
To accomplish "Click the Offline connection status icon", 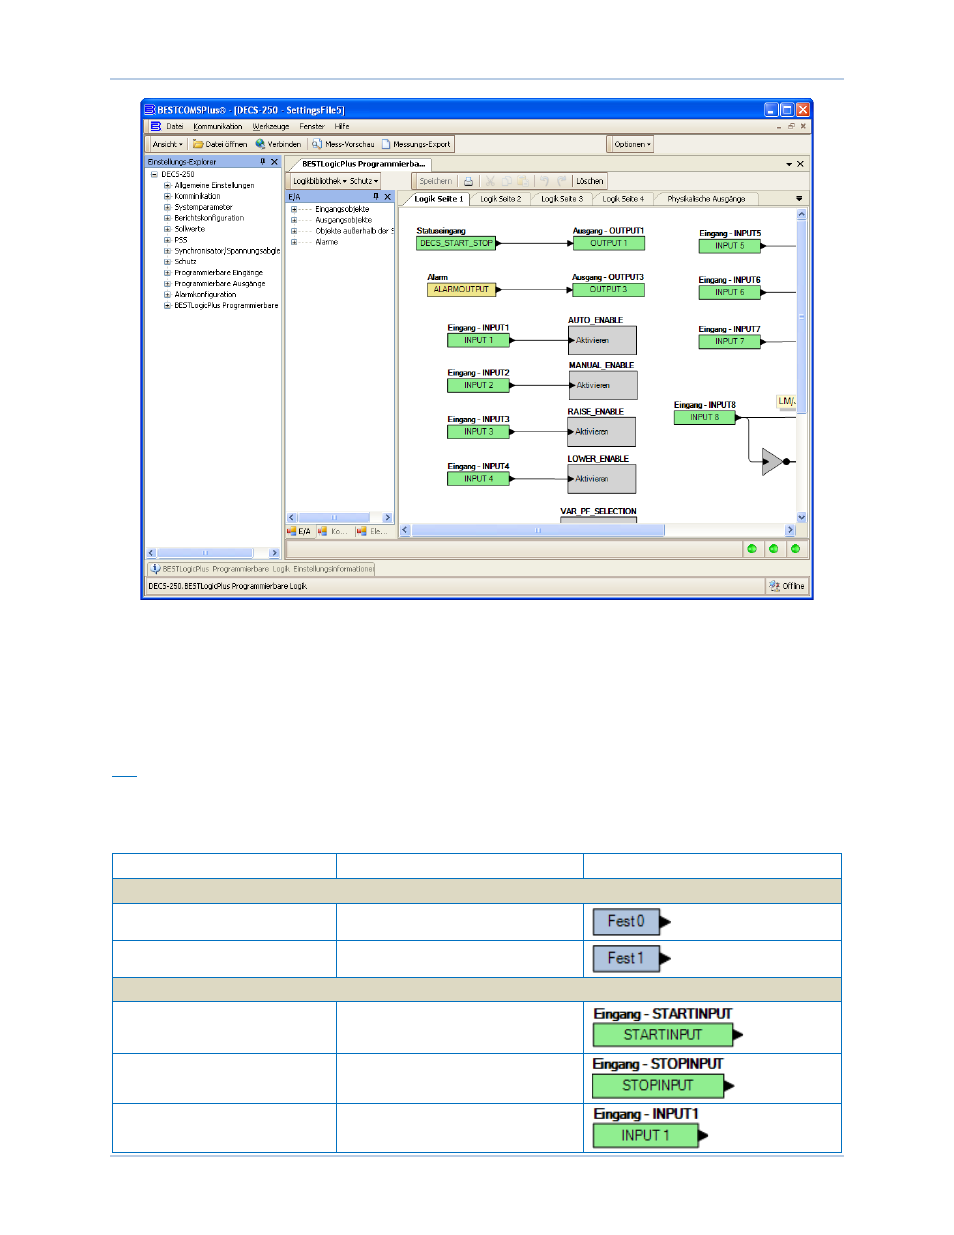I will (774, 586).
